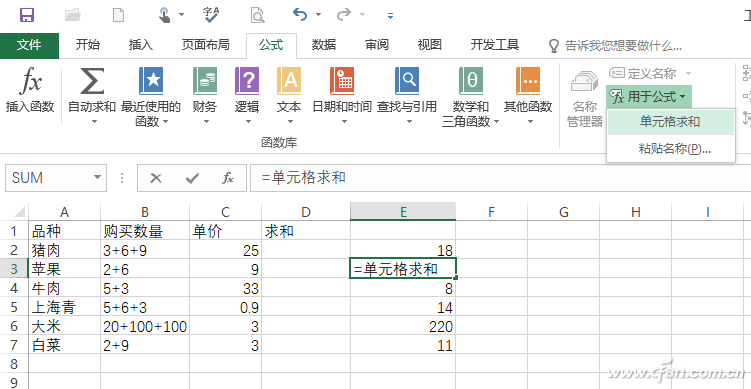Viewport: 751px width, 389px height.
Task: Click cell containing 购买数量
Action: [145, 231]
